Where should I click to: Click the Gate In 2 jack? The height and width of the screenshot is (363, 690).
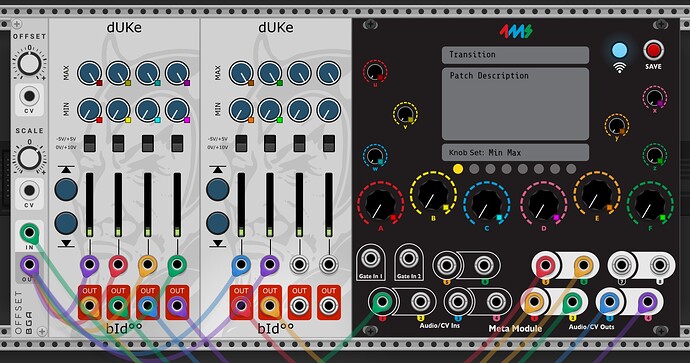[409, 258]
